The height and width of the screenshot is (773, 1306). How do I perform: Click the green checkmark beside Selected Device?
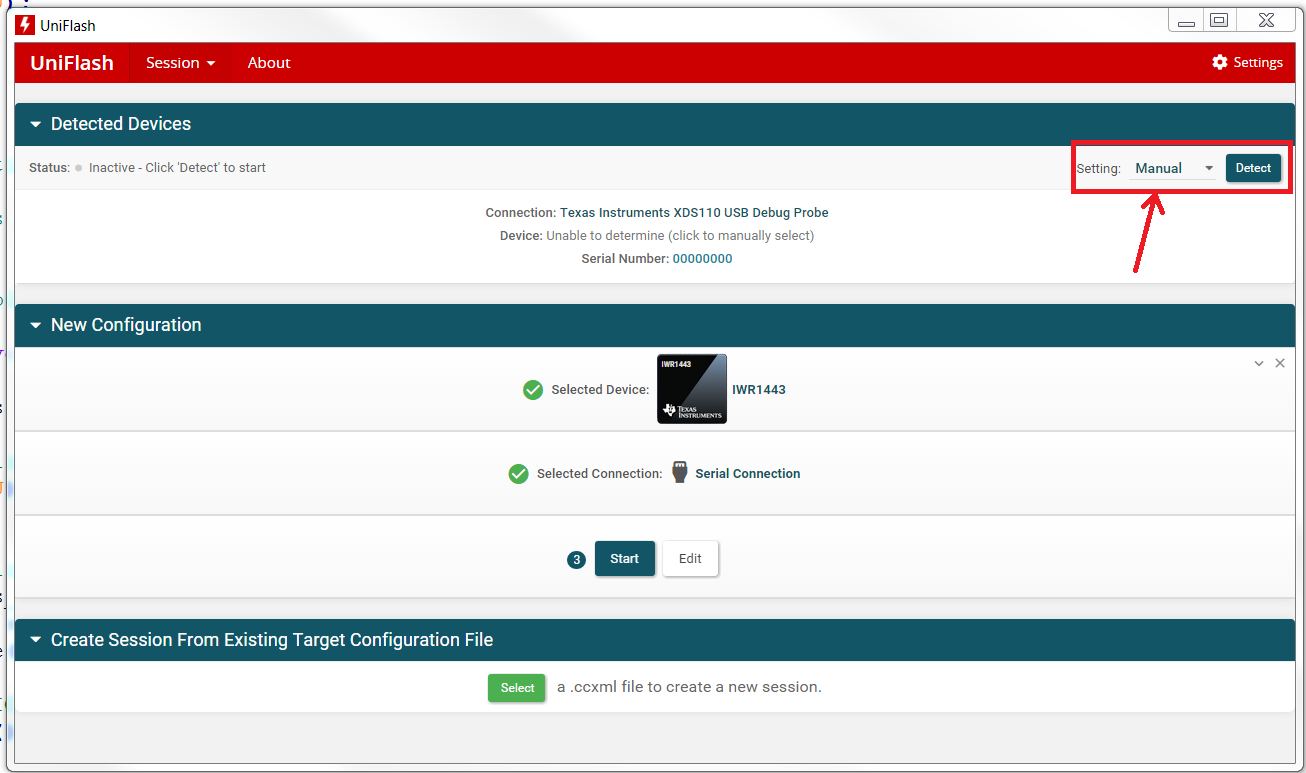(533, 390)
